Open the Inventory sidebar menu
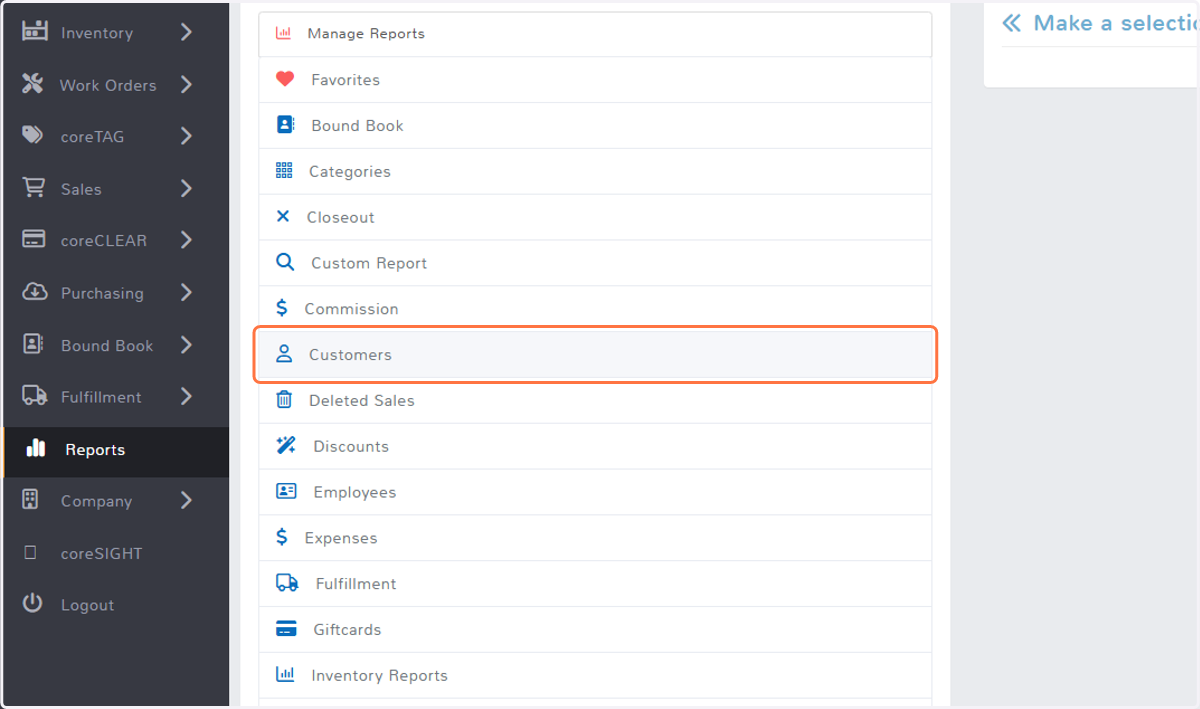The height and width of the screenshot is (709, 1200). 115,32
